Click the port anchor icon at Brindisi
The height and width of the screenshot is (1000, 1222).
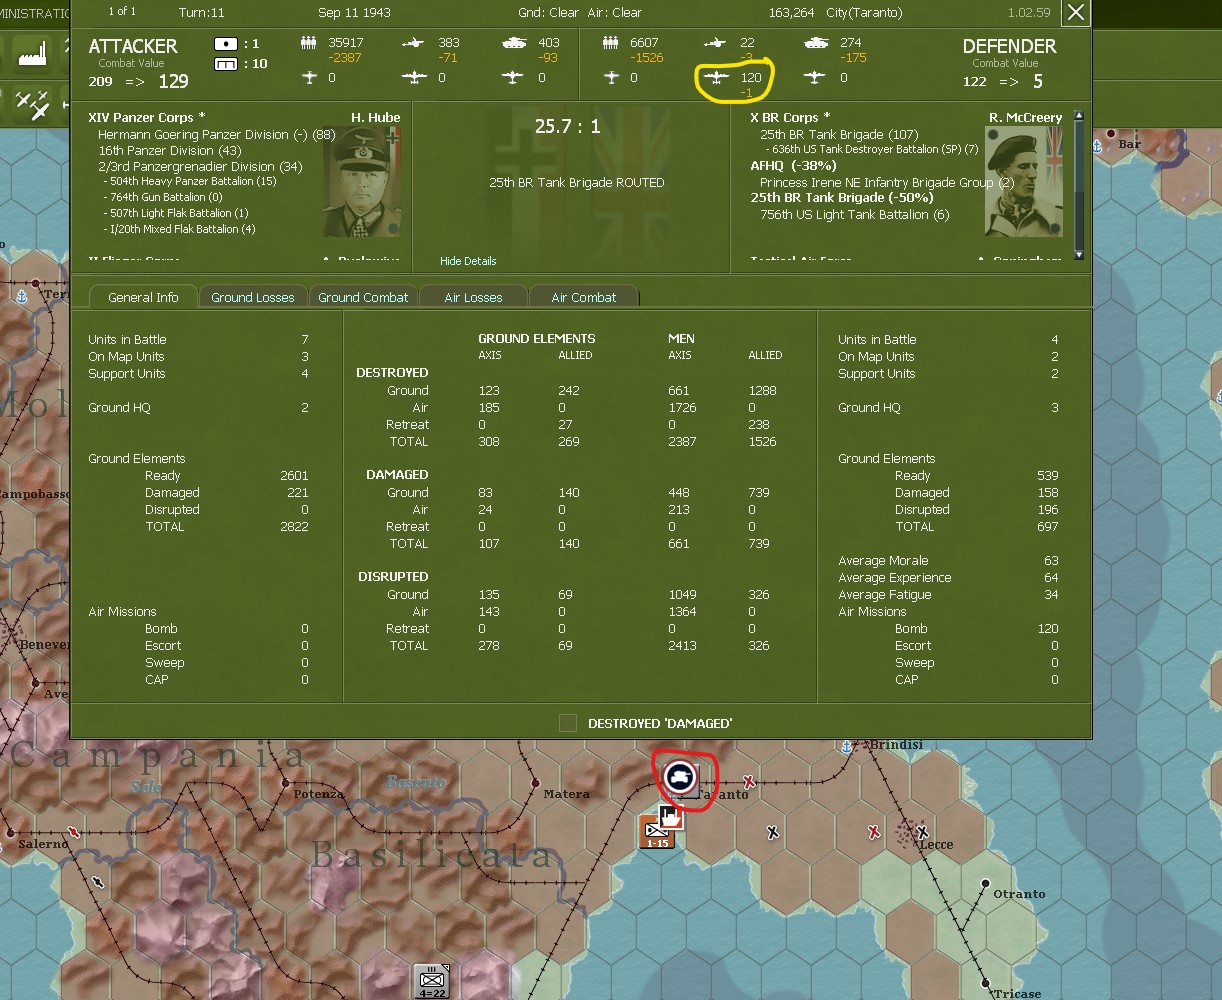[848, 746]
